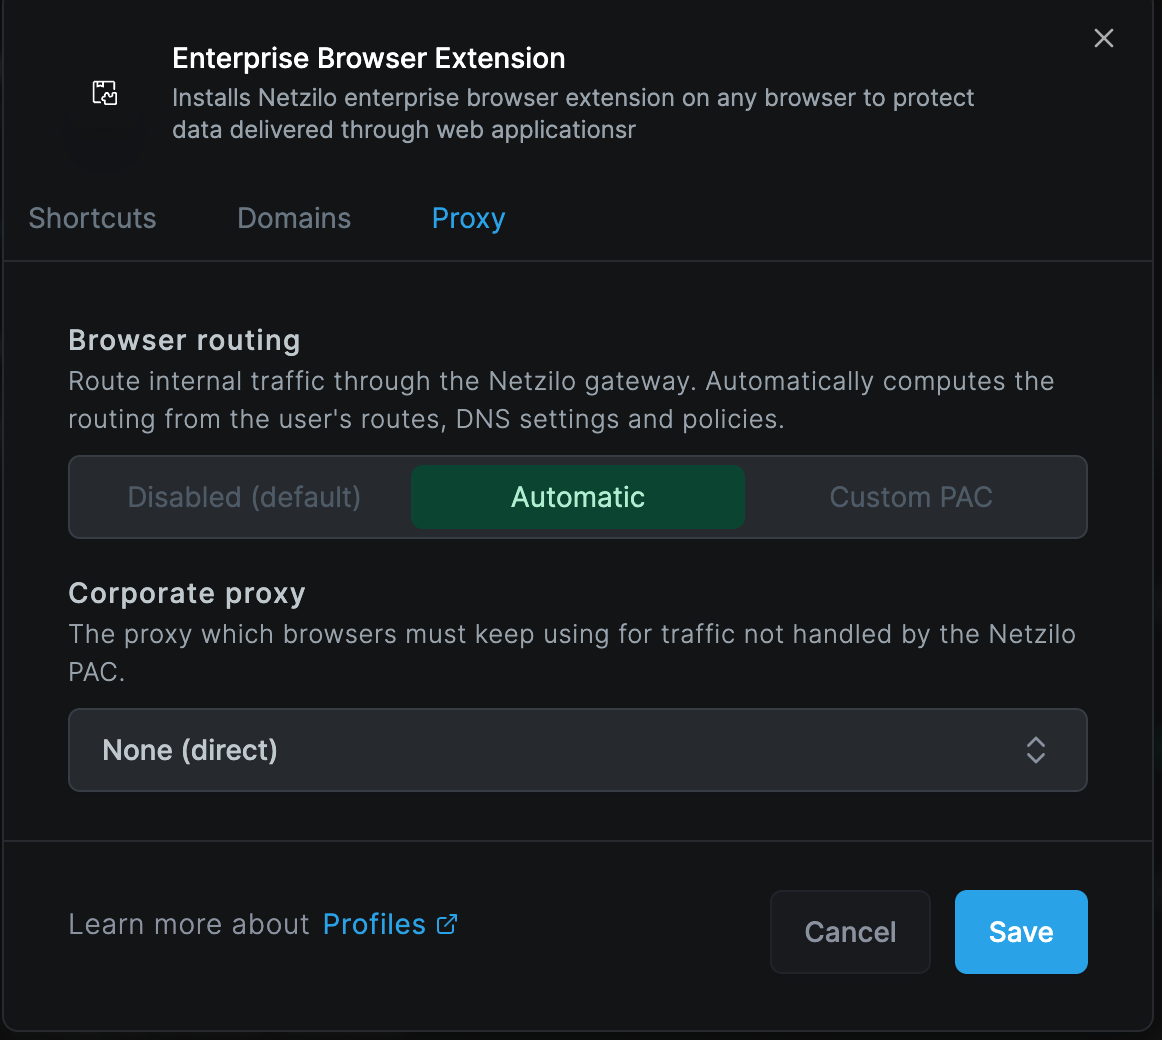Click the external link icon beside Profiles

point(447,924)
